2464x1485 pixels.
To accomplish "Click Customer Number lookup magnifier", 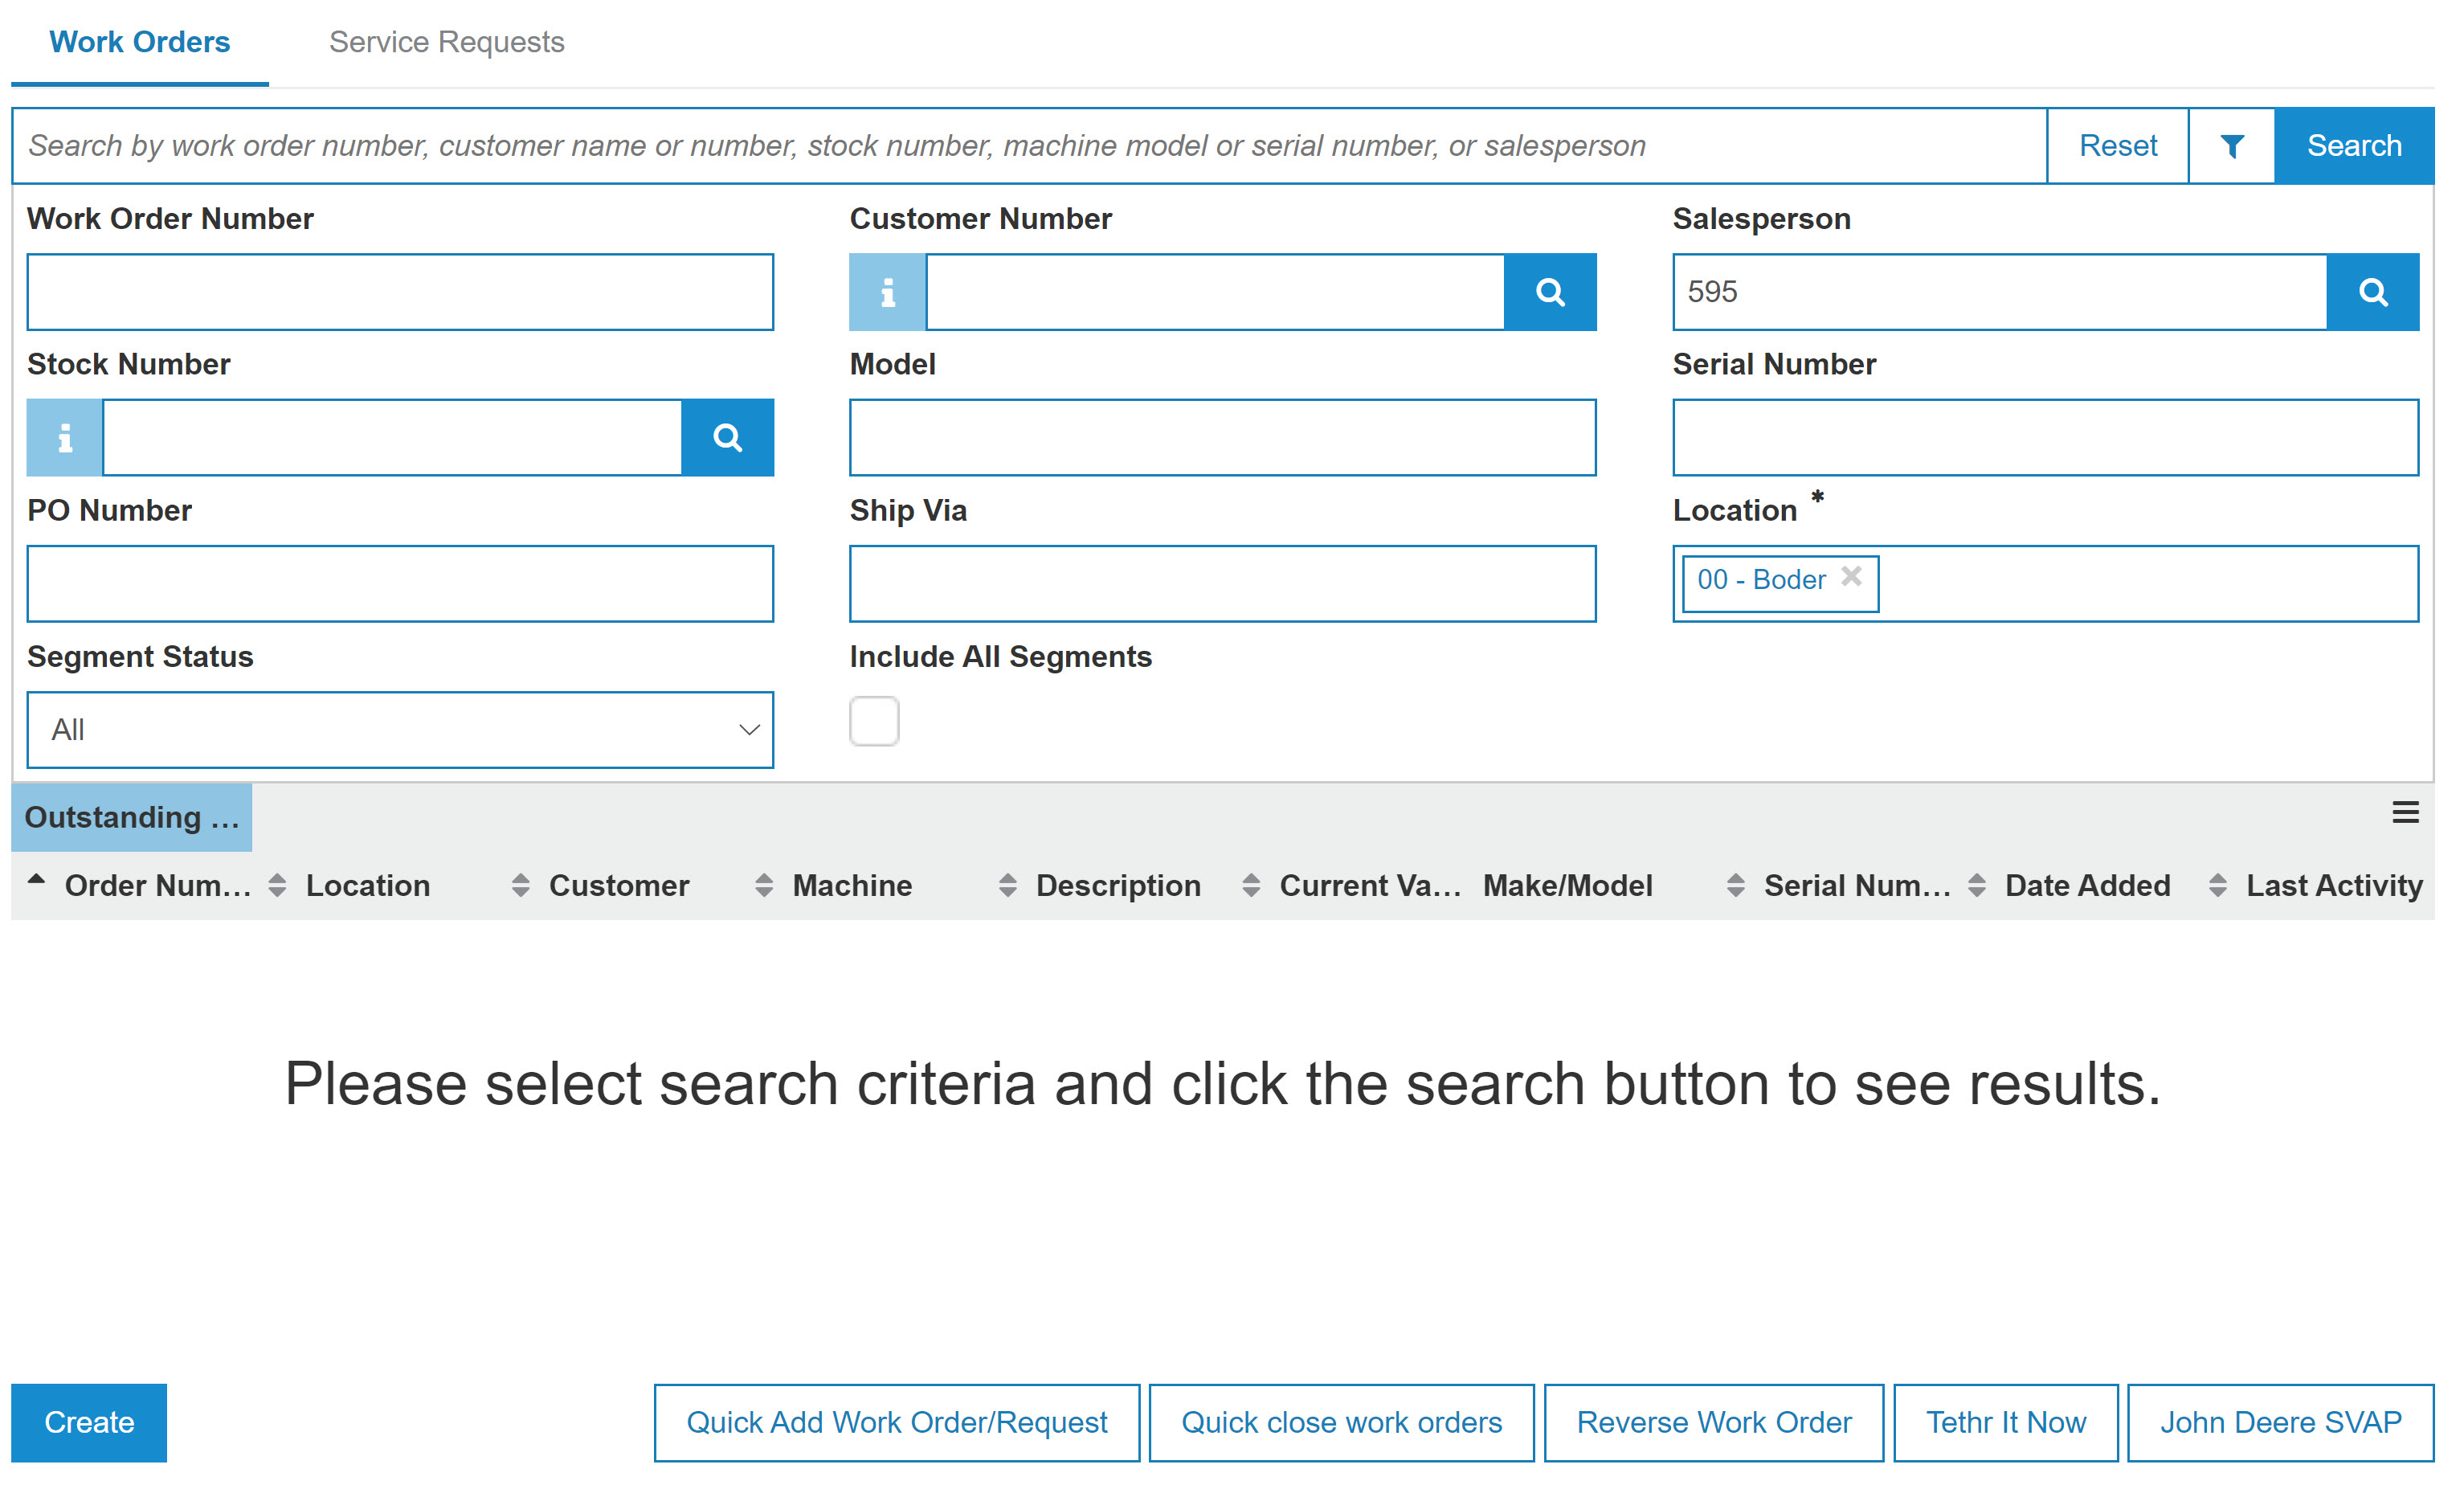I will click(x=1550, y=292).
